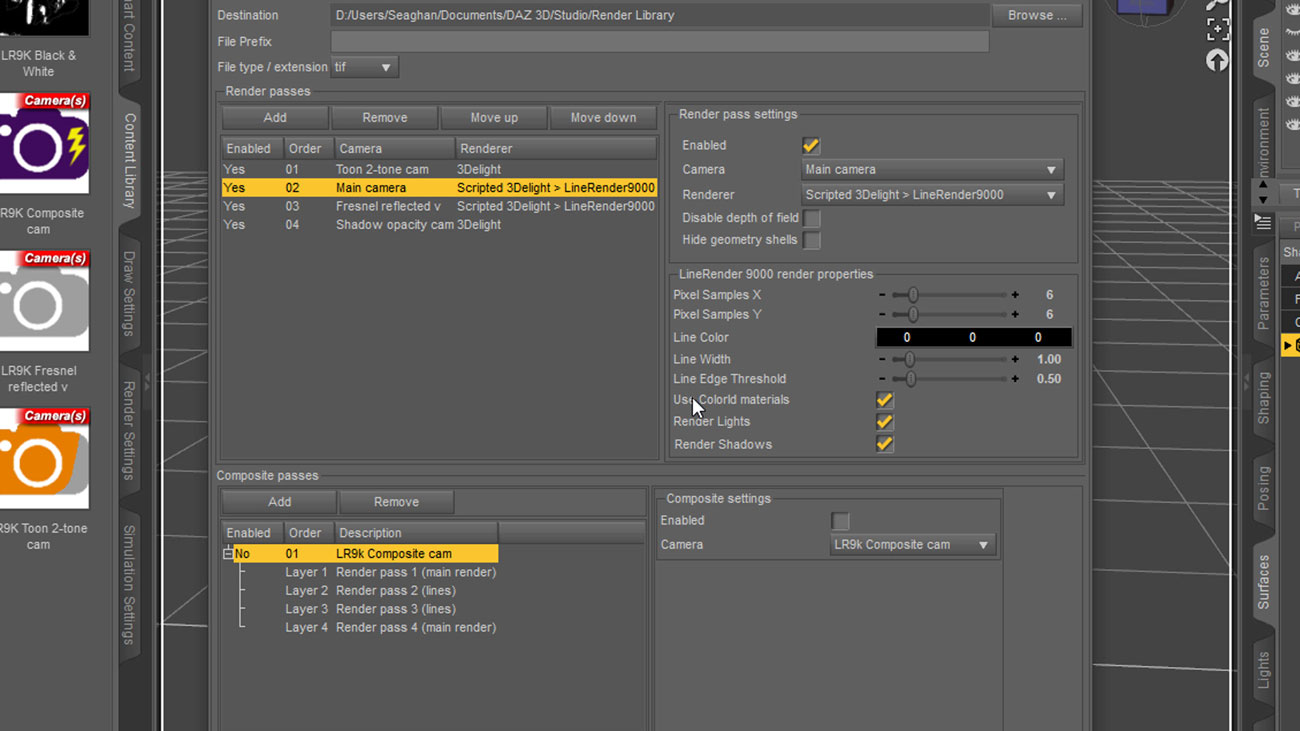
Task: Click minus icon for Pixel Samples Y
Action: point(882,314)
